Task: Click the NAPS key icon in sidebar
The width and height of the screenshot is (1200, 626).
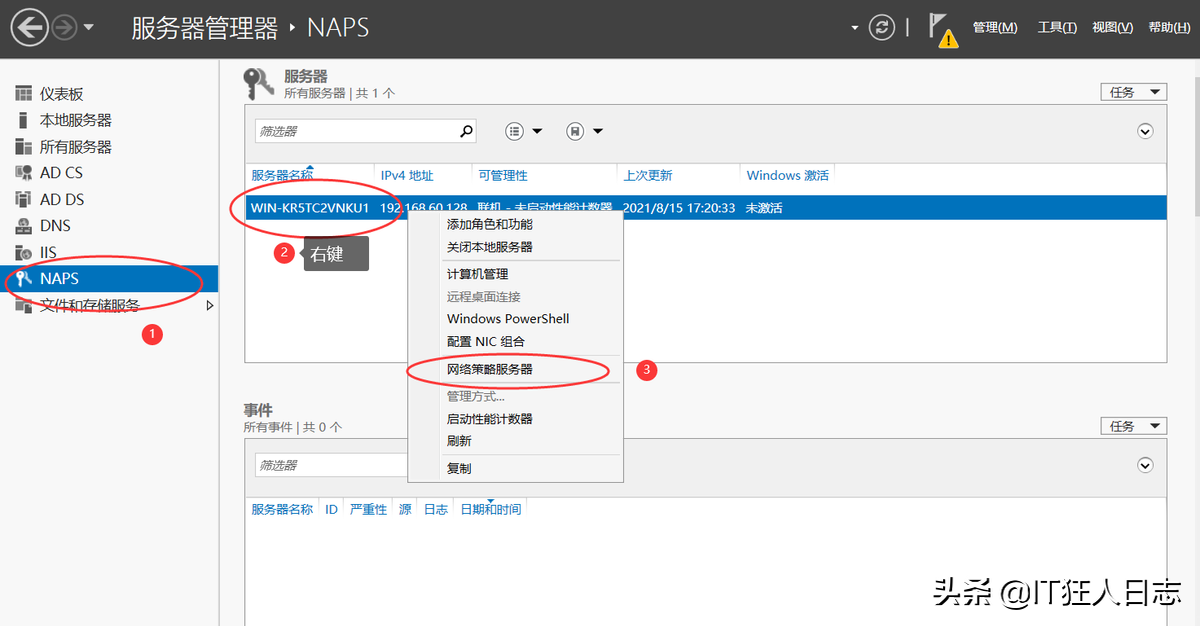Action: pyautogui.click(x=23, y=279)
